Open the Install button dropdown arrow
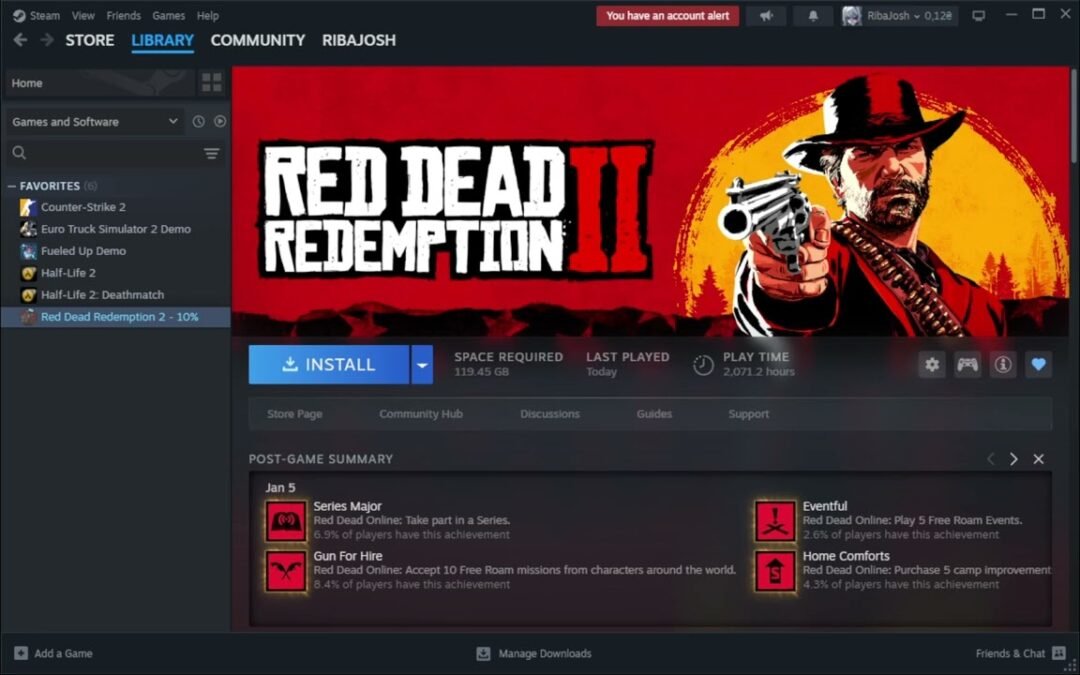Image resolution: width=1080 pixels, height=675 pixels. pyautogui.click(x=422, y=364)
